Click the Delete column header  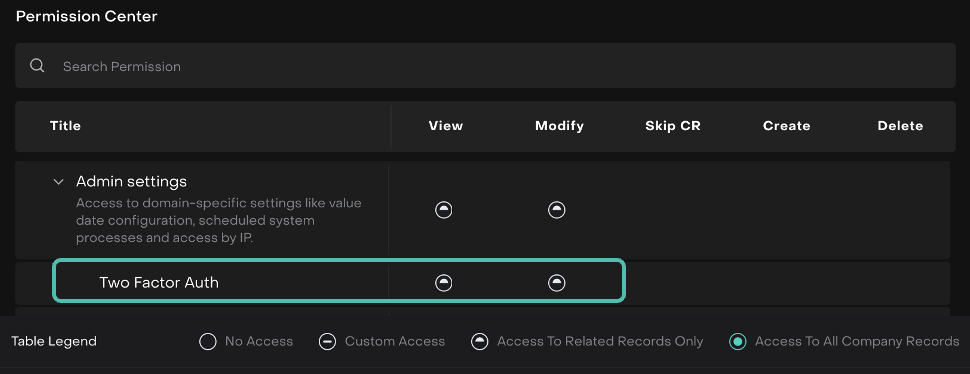[900, 126]
